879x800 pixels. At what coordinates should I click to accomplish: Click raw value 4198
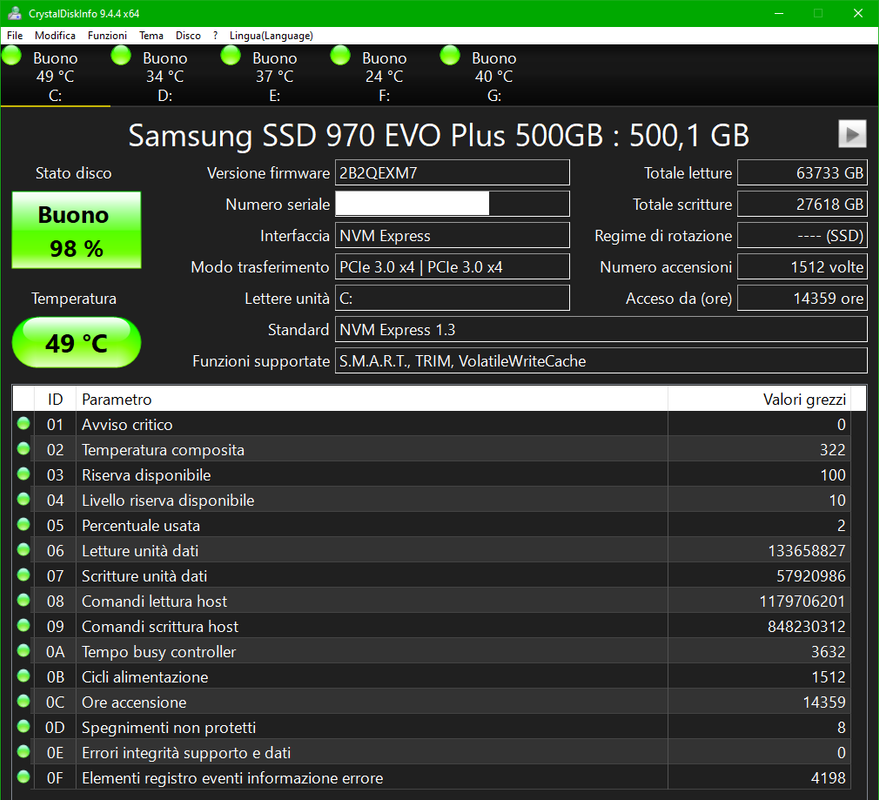(828, 778)
